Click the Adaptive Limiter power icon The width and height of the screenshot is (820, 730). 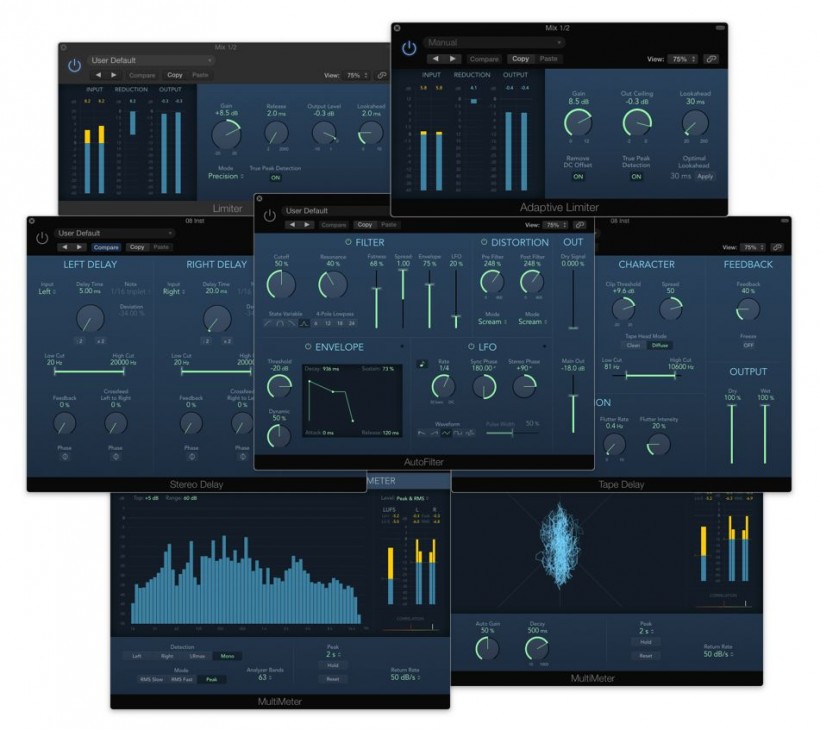click(408, 49)
